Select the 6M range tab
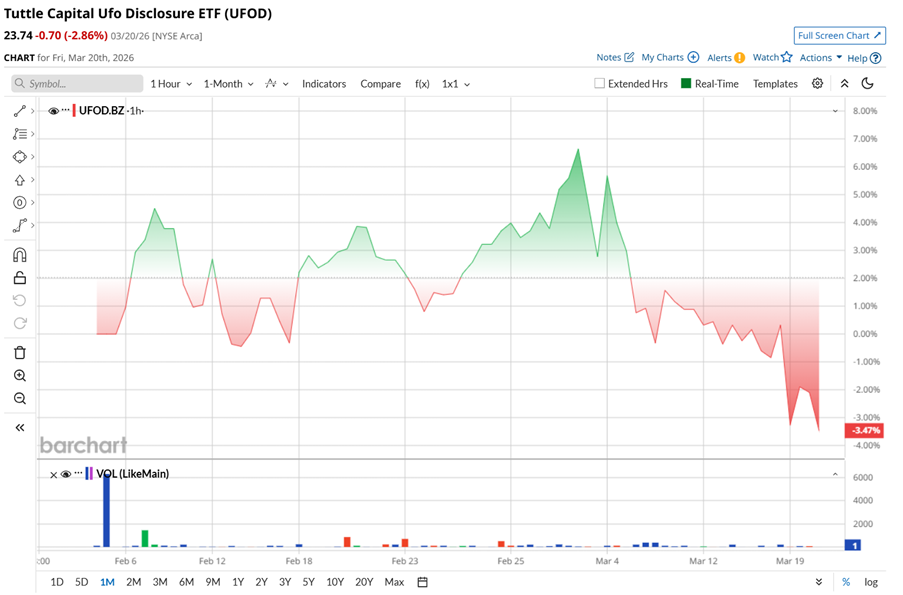The image size is (903, 595). coord(186,582)
